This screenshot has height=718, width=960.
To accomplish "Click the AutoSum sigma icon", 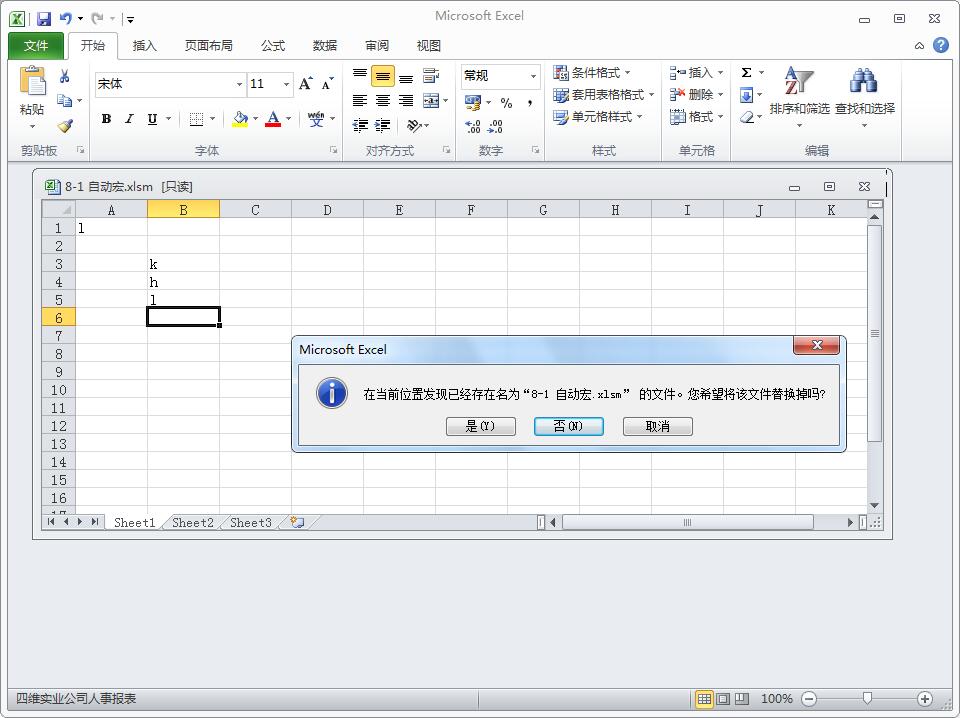I will tap(746, 73).
